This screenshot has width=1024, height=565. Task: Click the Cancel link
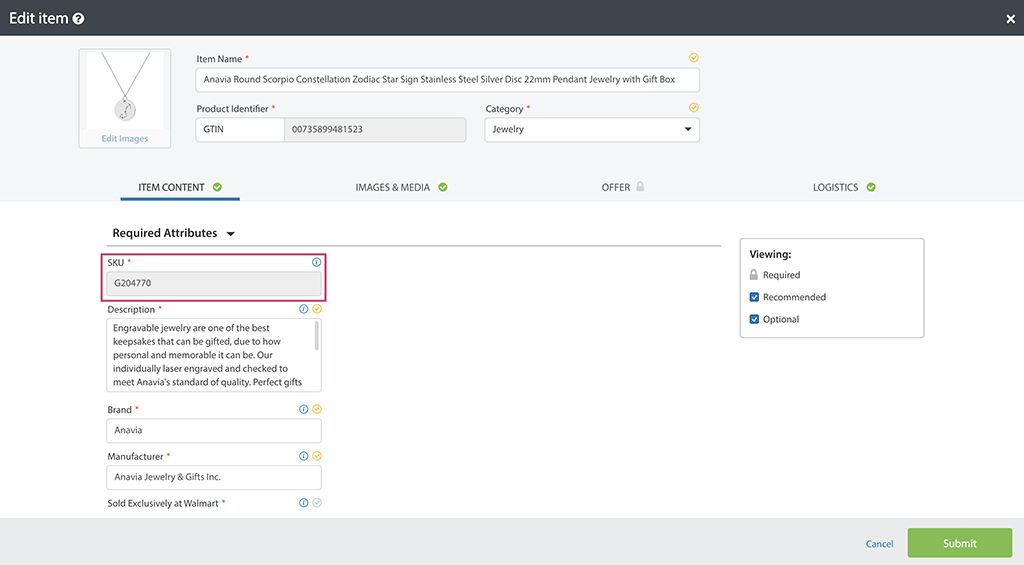(x=879, y=544)
